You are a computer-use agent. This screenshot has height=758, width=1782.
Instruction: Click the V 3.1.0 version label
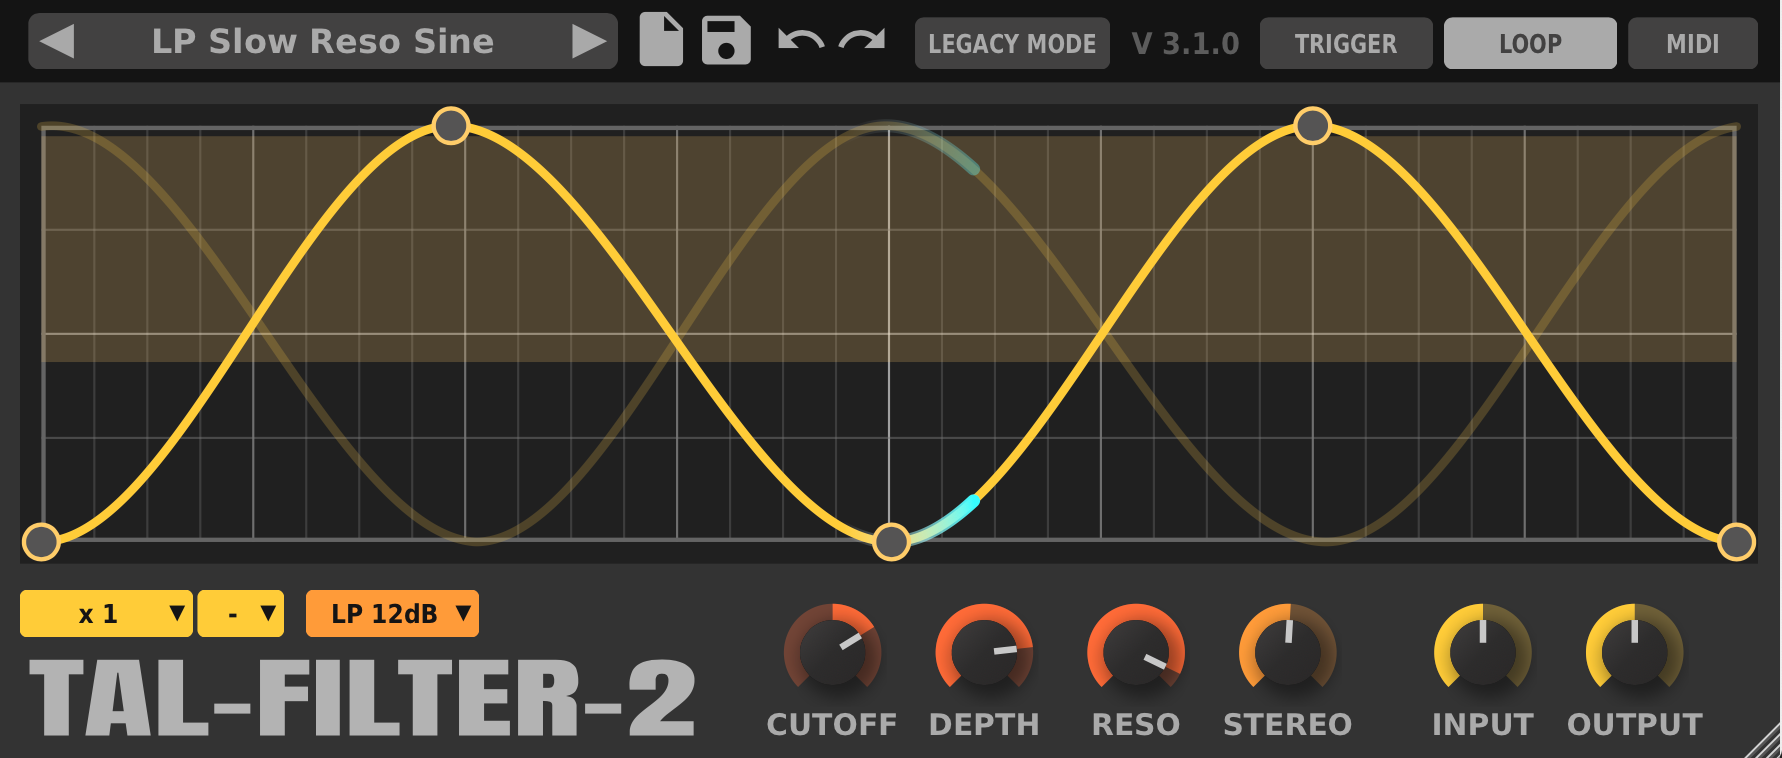(x=1185, y=43)
